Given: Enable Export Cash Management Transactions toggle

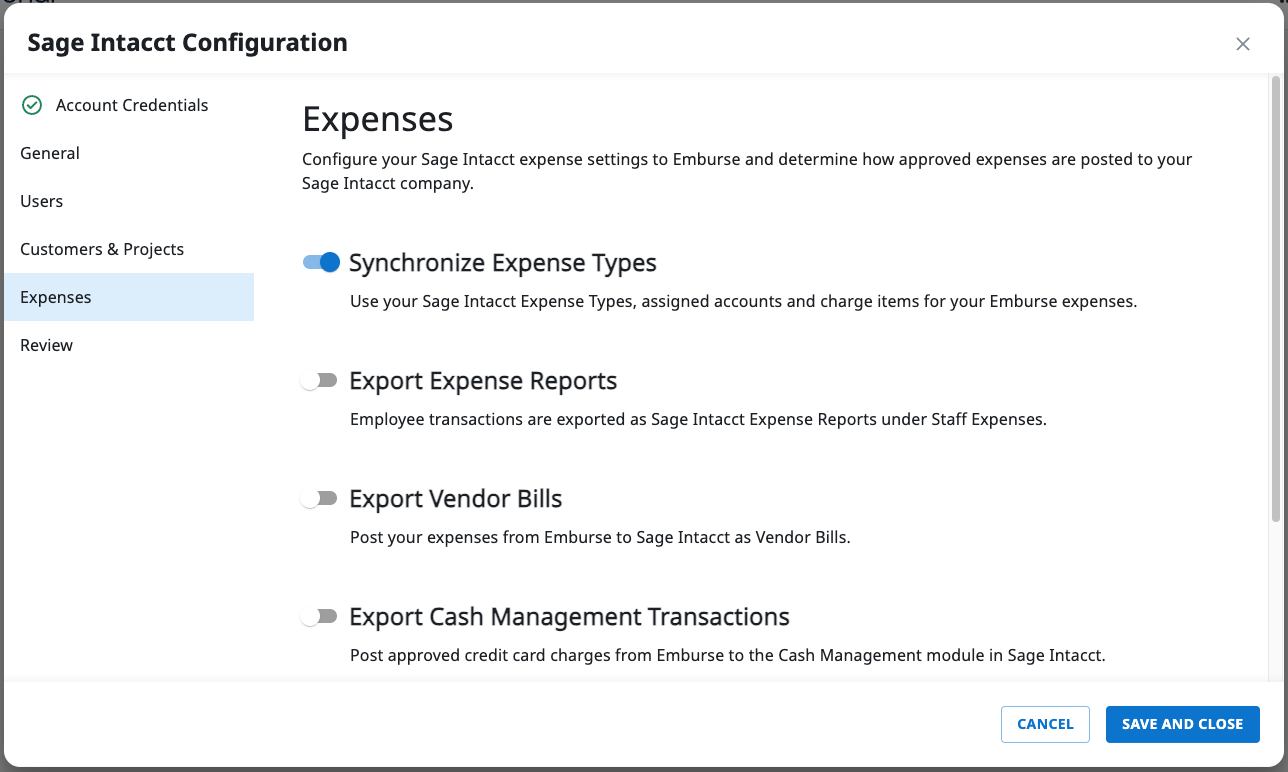Looking at the screenshot, I should [321, 616].
